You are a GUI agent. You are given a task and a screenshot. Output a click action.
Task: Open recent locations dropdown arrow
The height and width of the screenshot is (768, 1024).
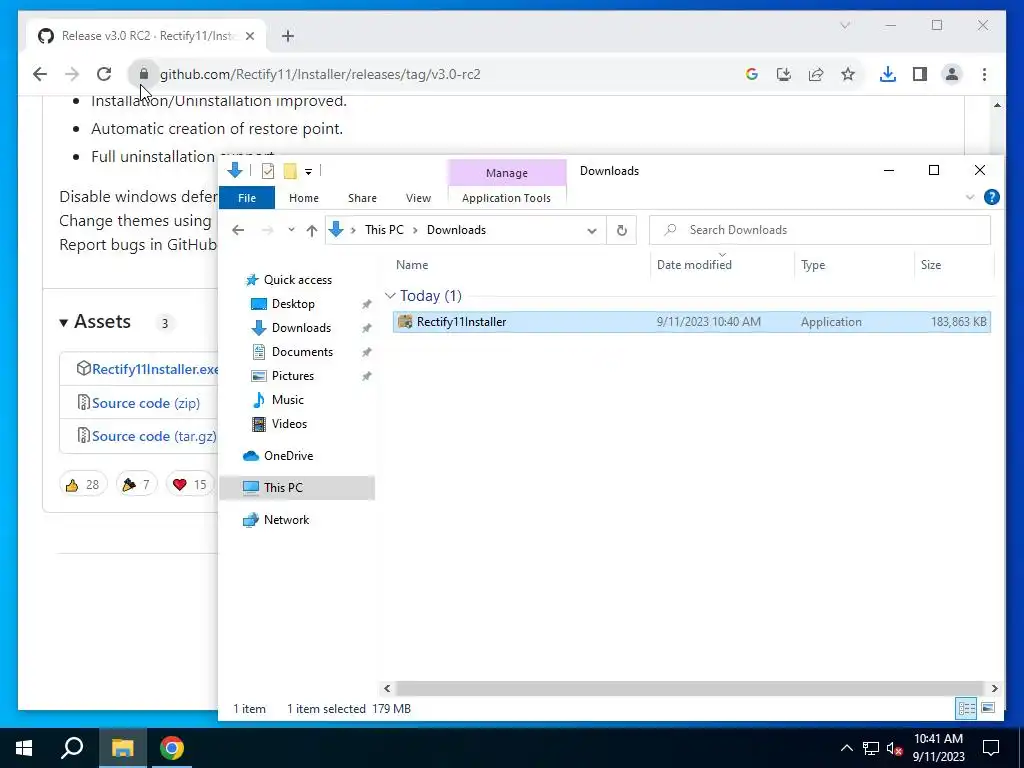pos(291,230)
